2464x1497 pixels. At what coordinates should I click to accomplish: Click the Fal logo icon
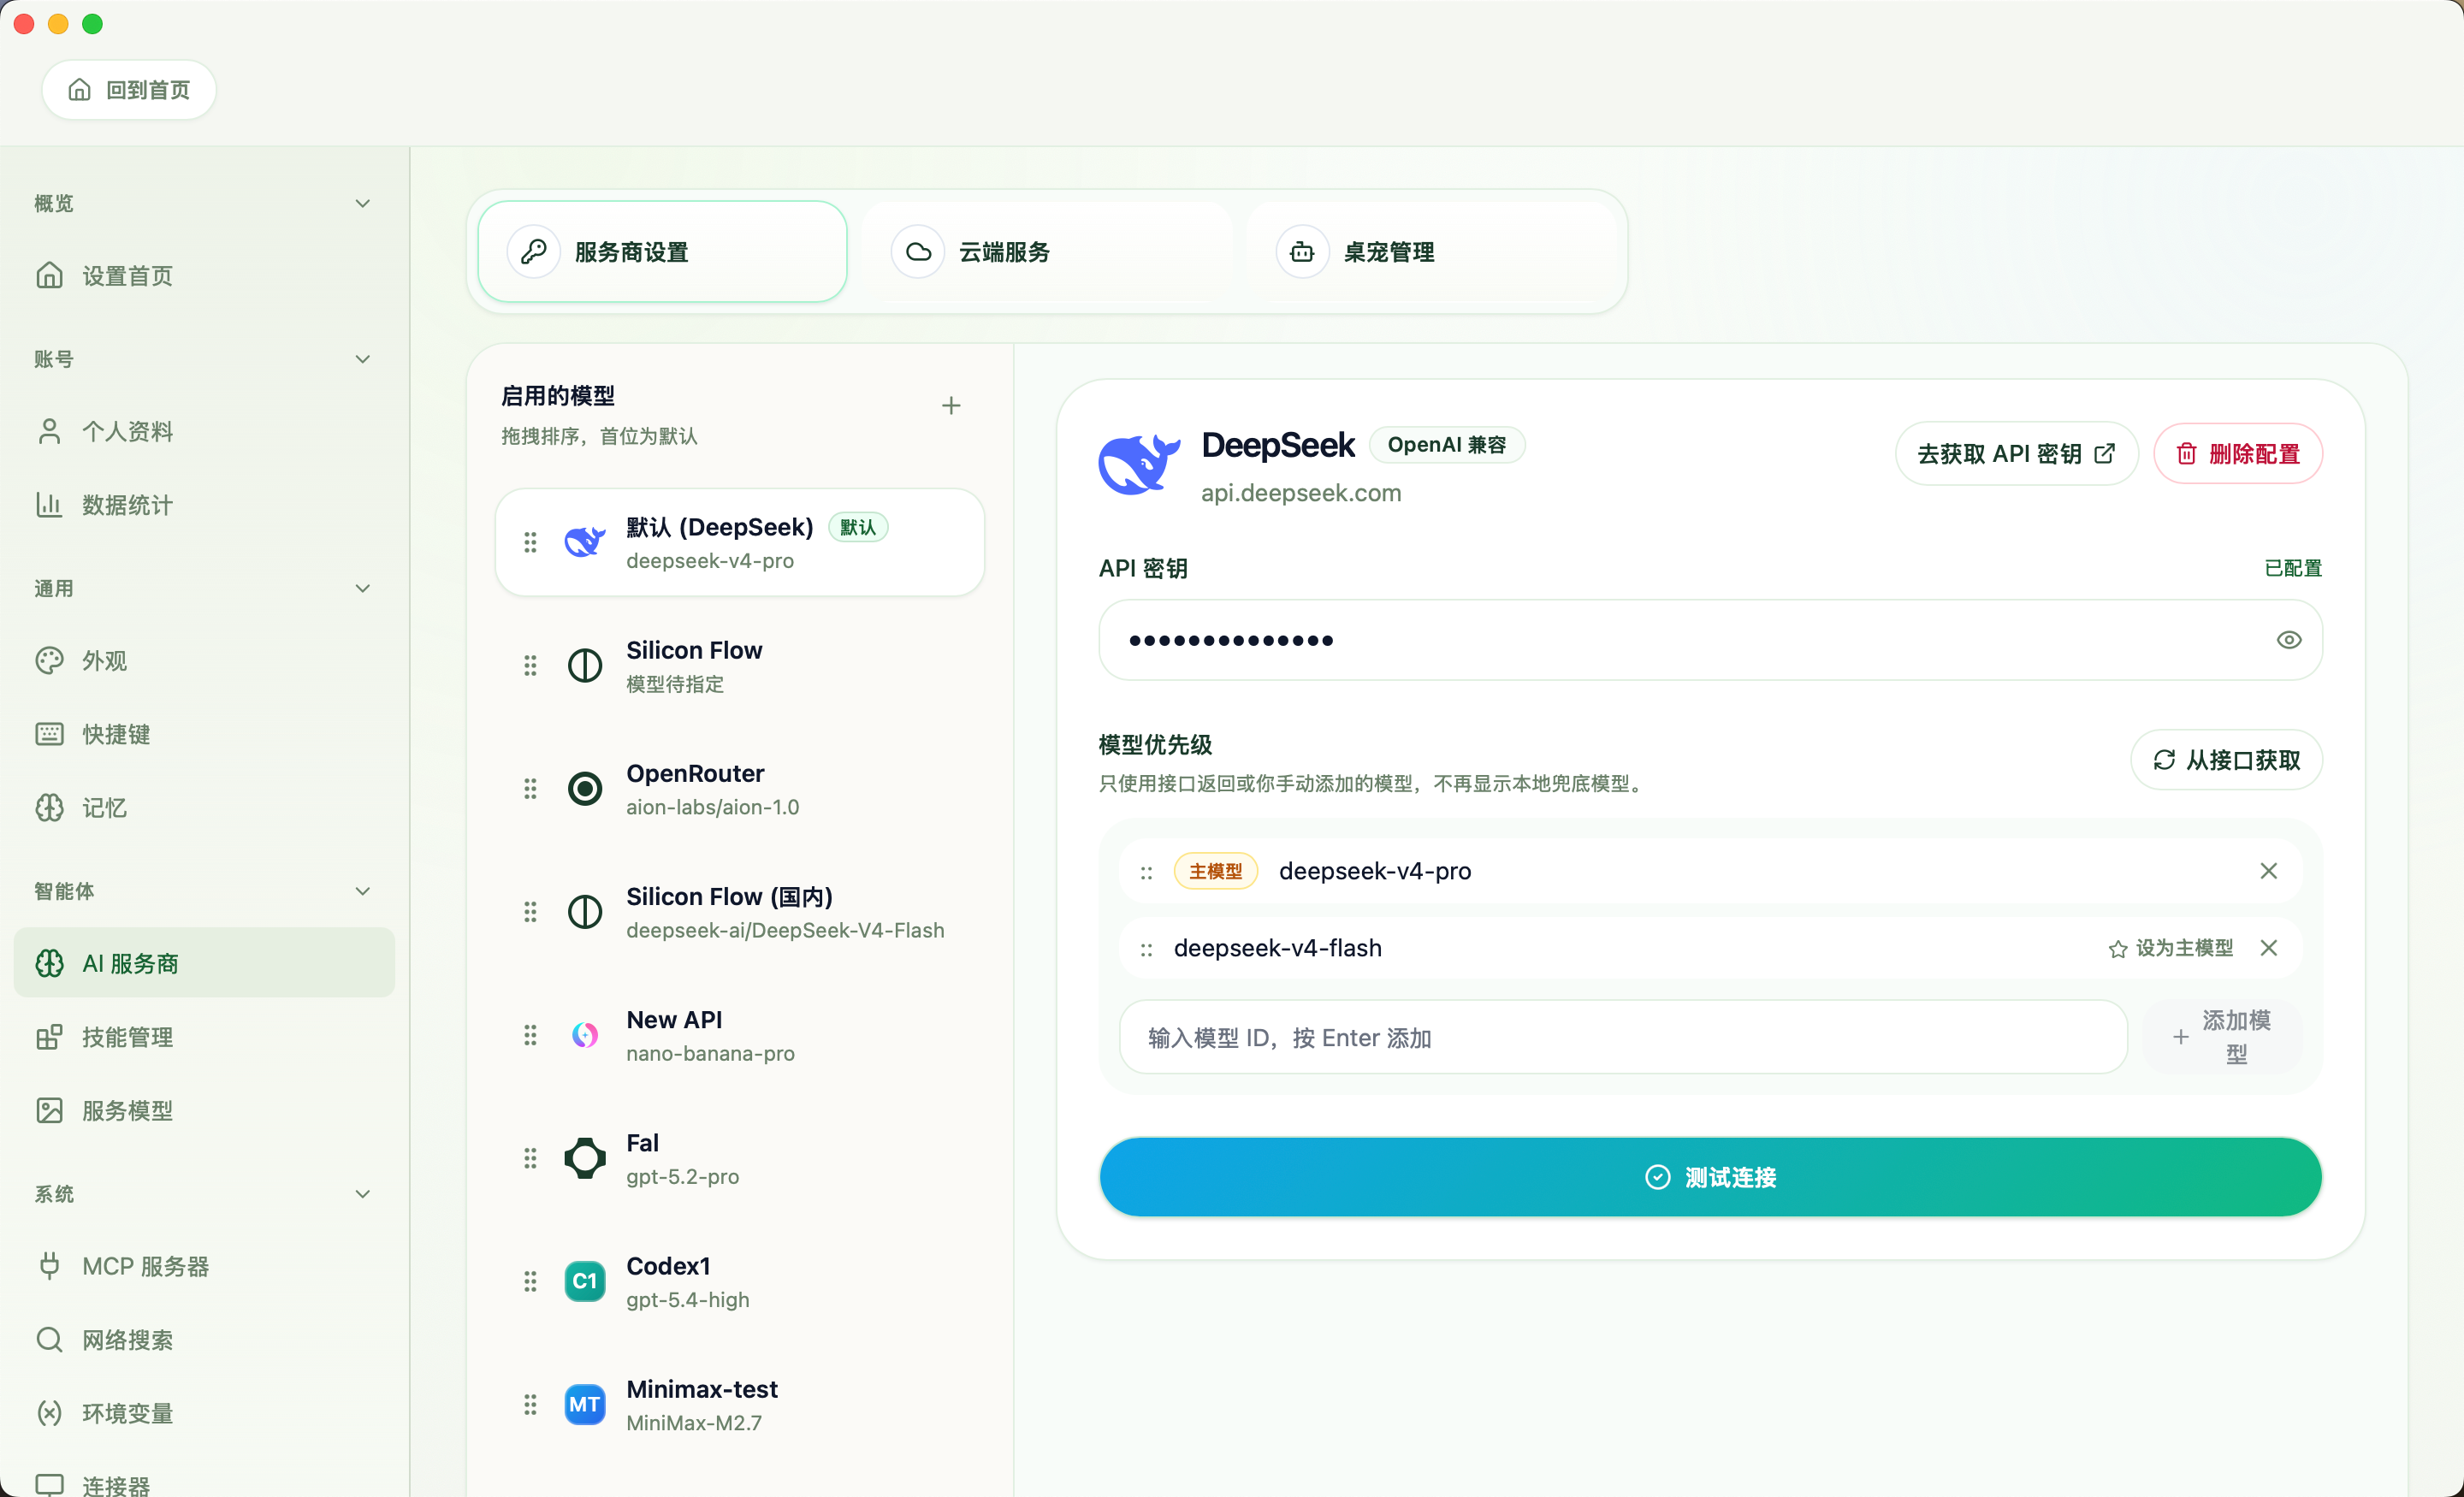point(585,1158)
